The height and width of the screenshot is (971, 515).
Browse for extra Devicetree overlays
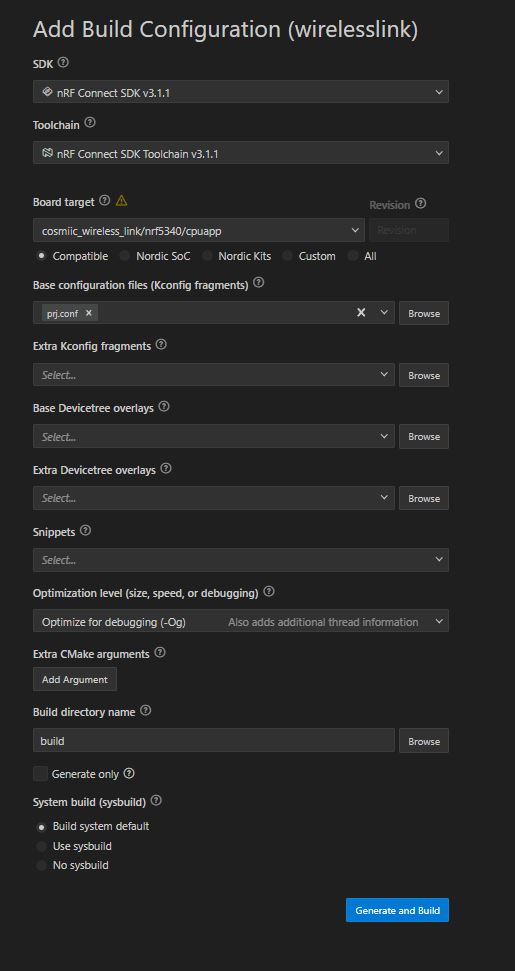(424, 499)
